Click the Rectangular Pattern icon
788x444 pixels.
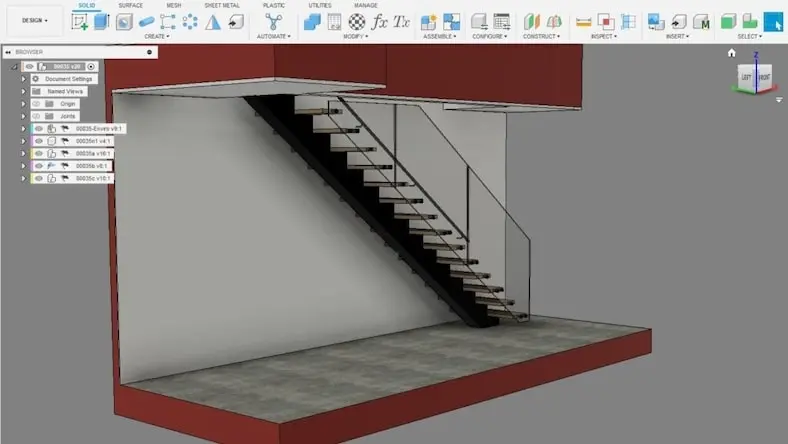168,22
